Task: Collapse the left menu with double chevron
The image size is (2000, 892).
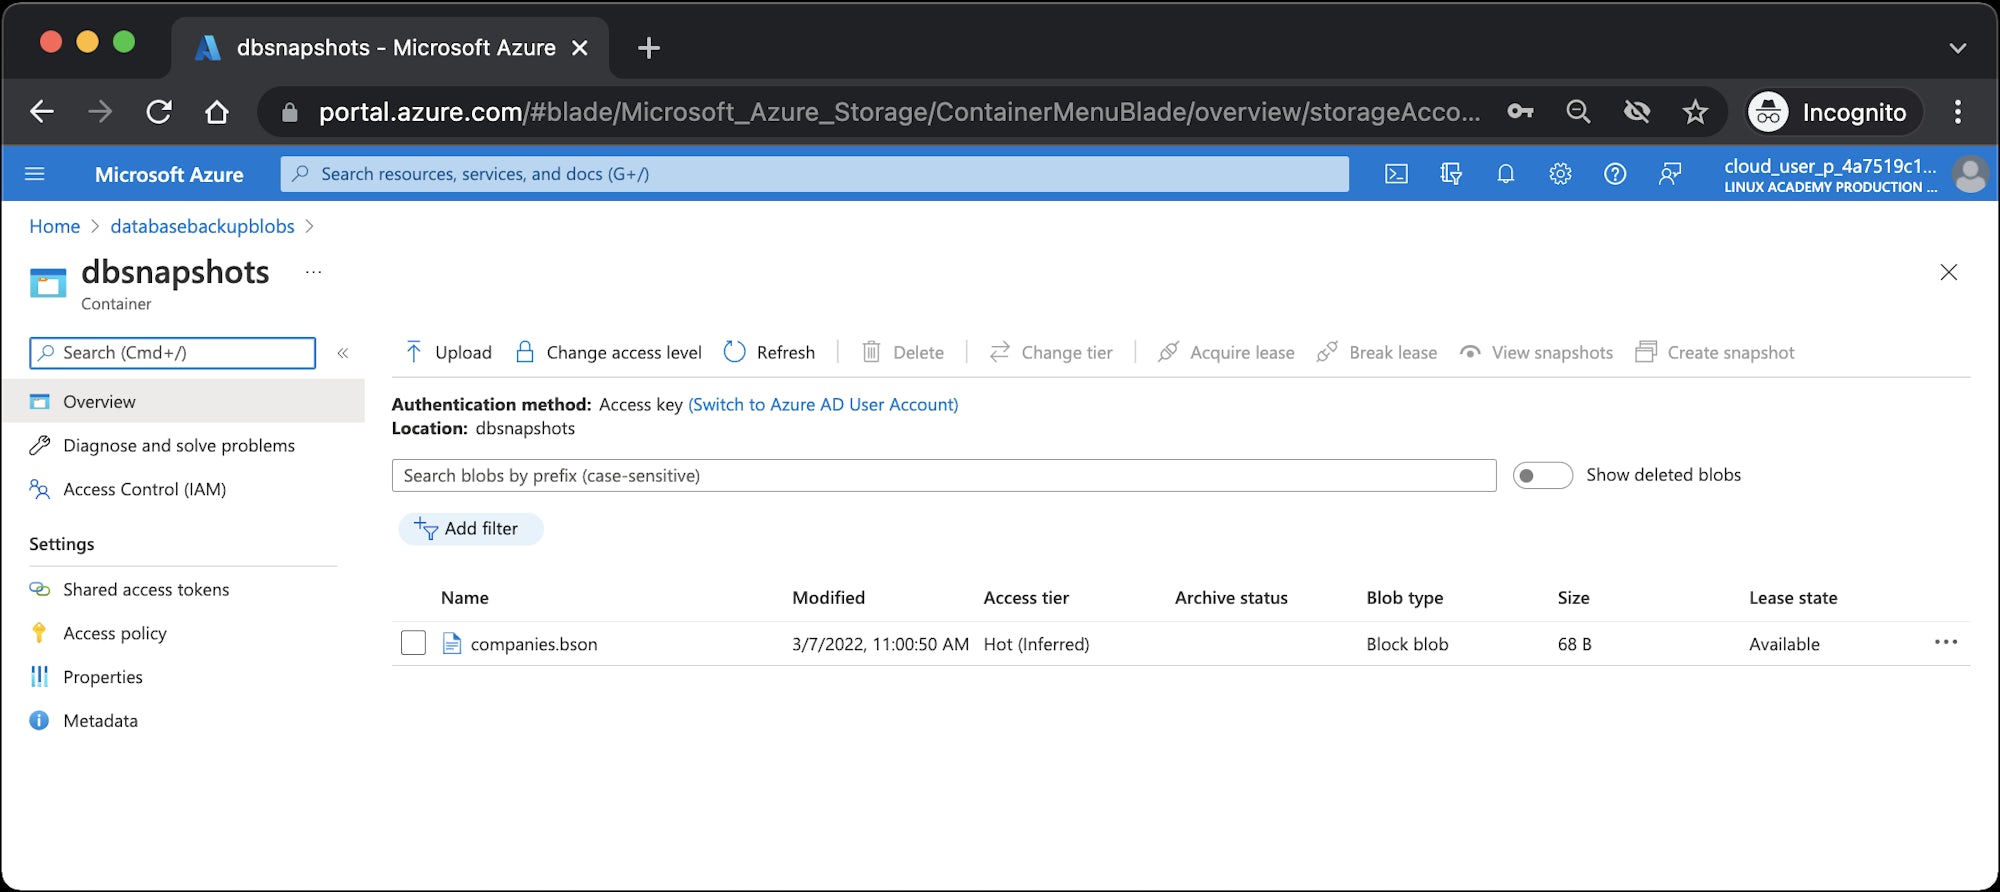Action: 343,353
